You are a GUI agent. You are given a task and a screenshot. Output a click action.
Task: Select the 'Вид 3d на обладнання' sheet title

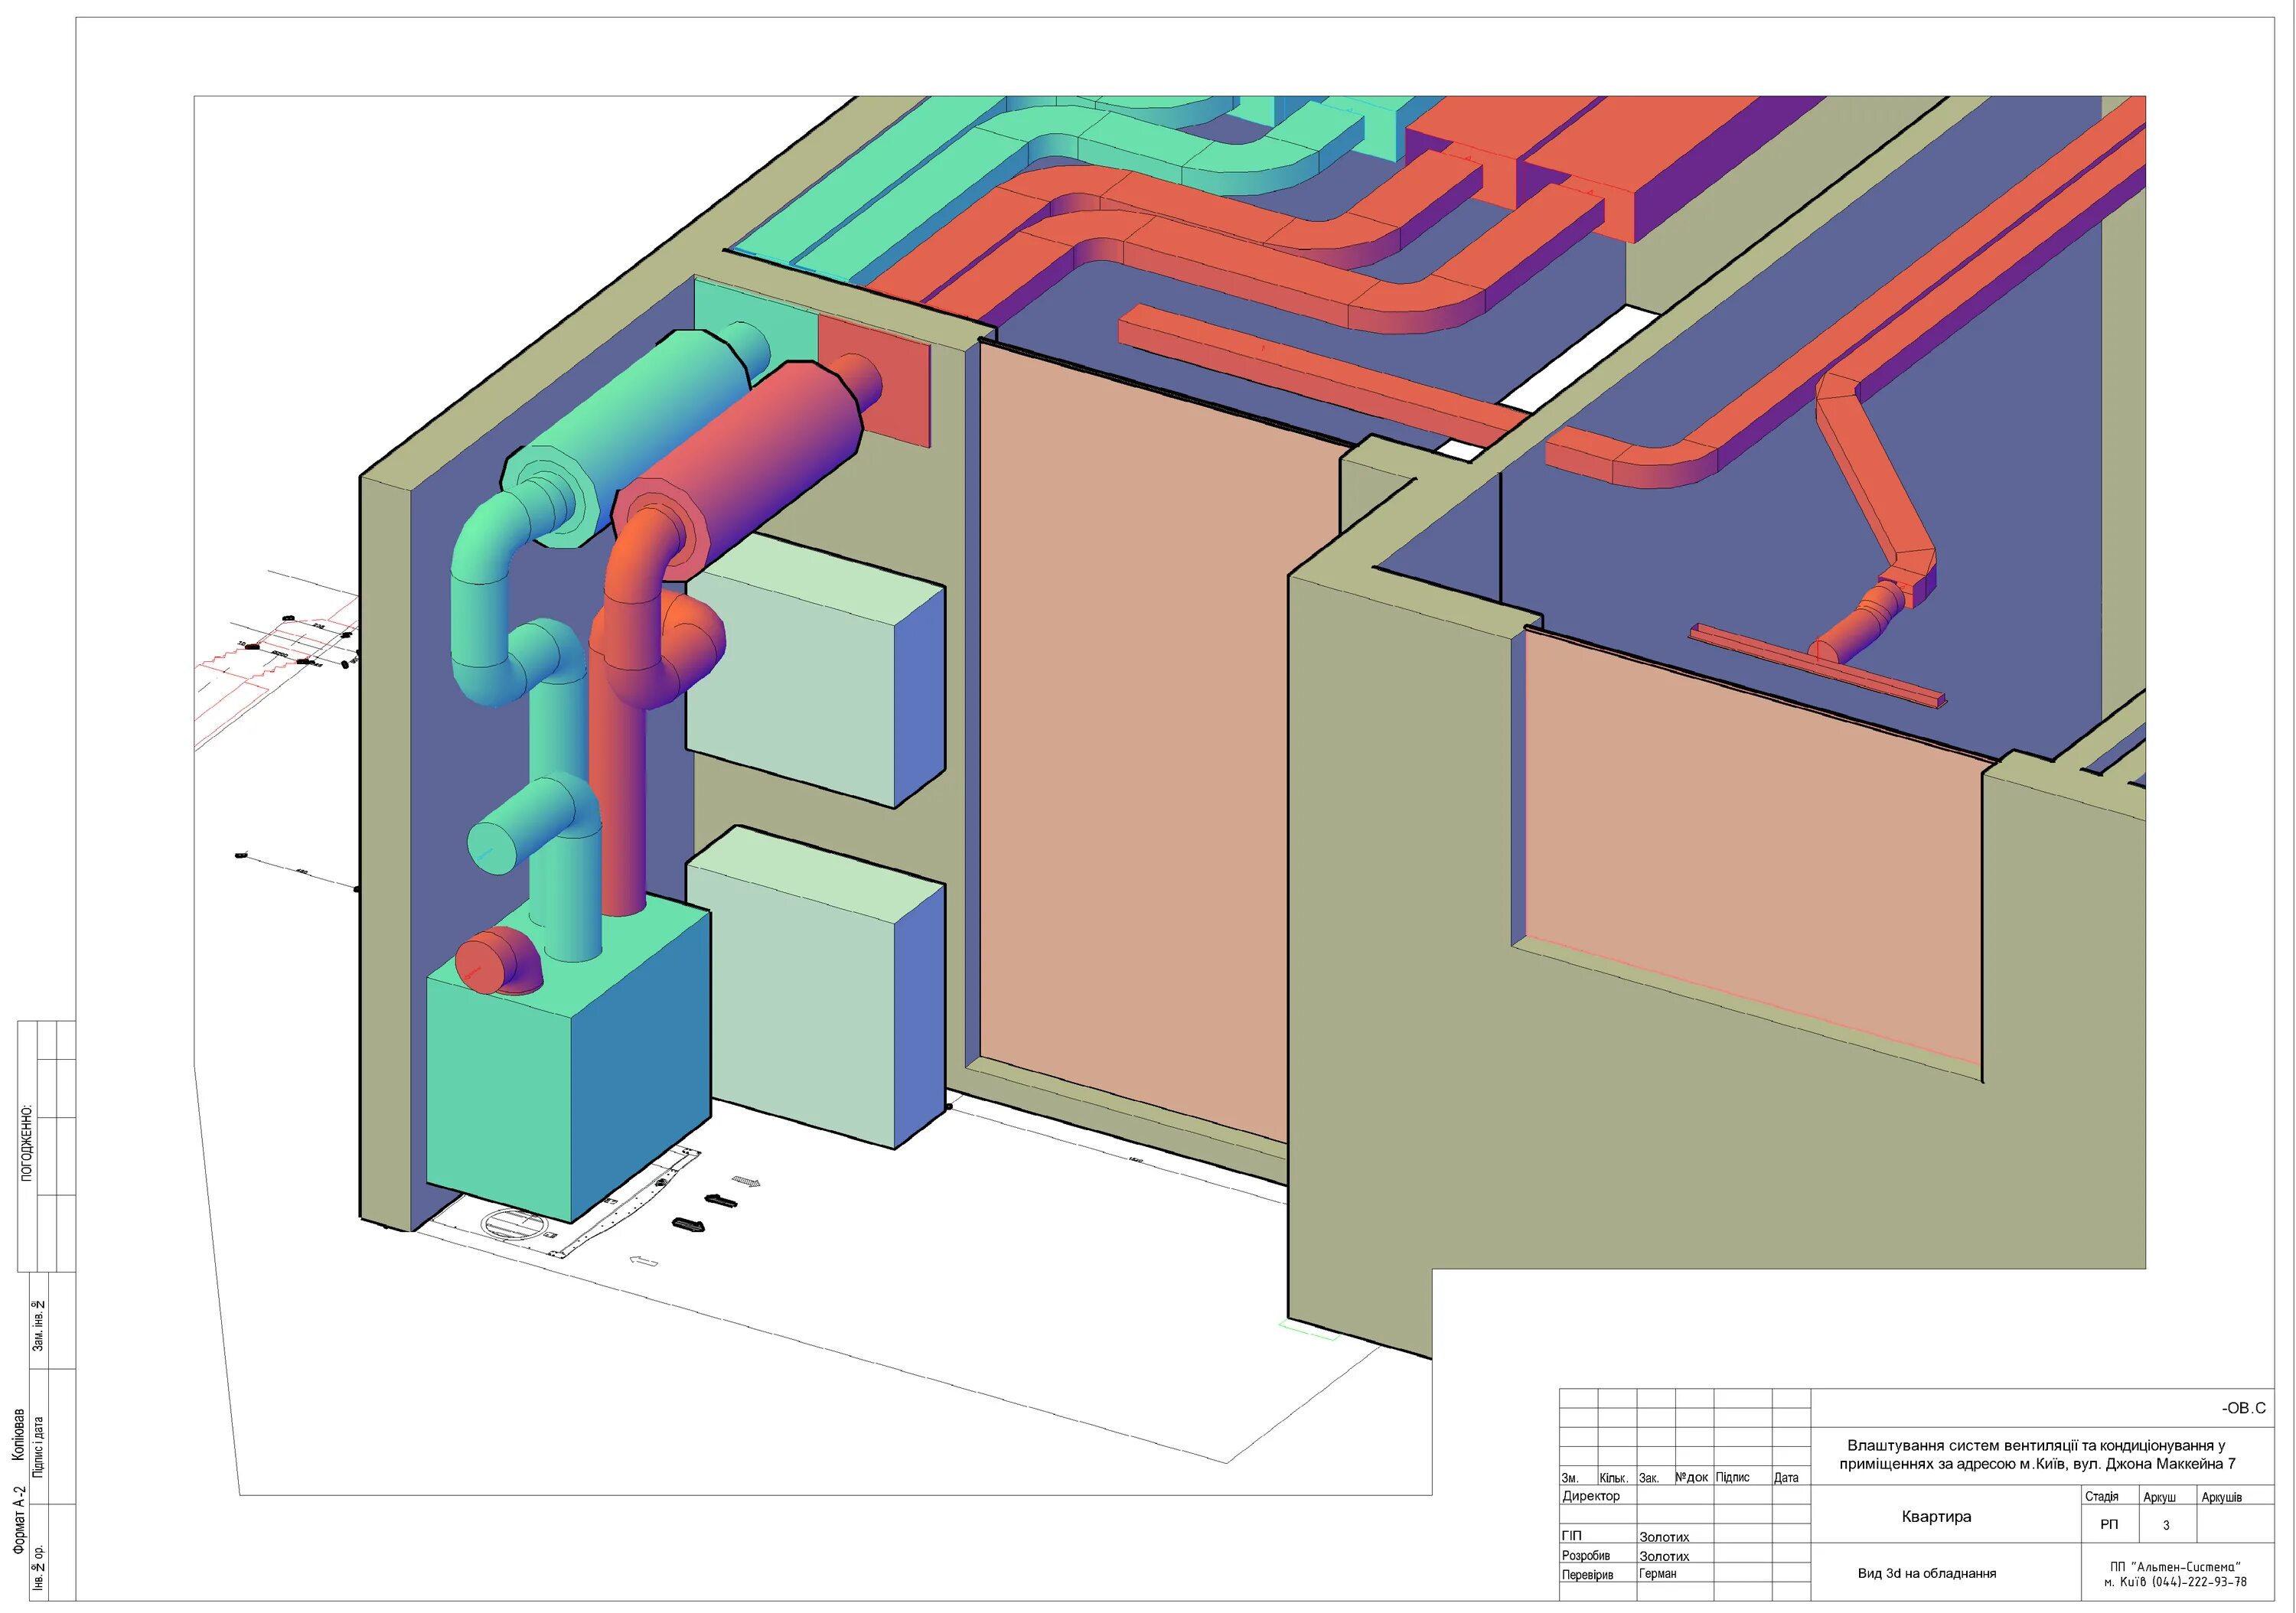[1927, 1574]
